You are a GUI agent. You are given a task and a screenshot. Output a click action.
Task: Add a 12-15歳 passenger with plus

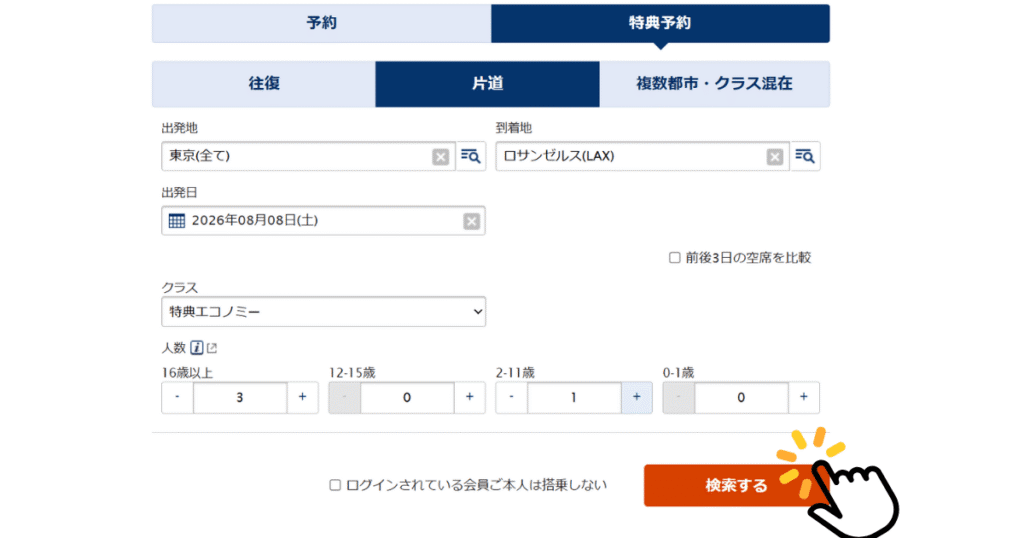(469, 397)
